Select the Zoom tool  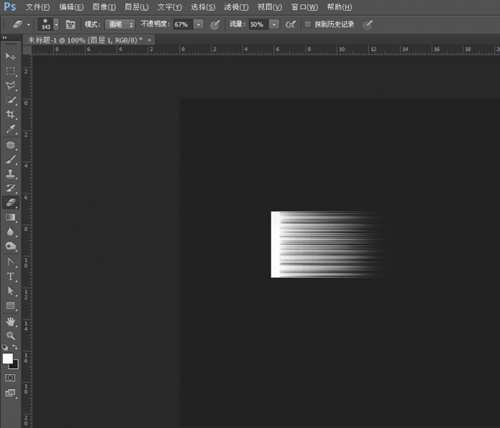click(11, 335)
